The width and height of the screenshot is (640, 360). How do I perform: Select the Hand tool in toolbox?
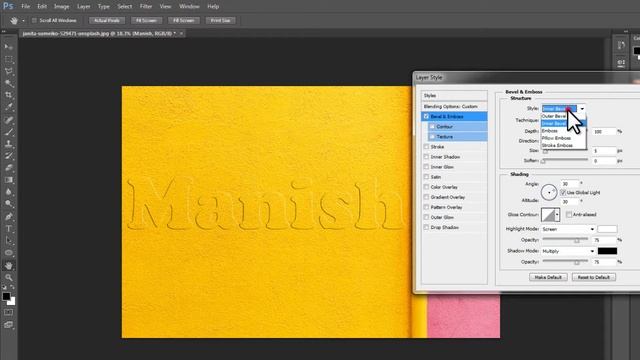click(x=9, y=266)
